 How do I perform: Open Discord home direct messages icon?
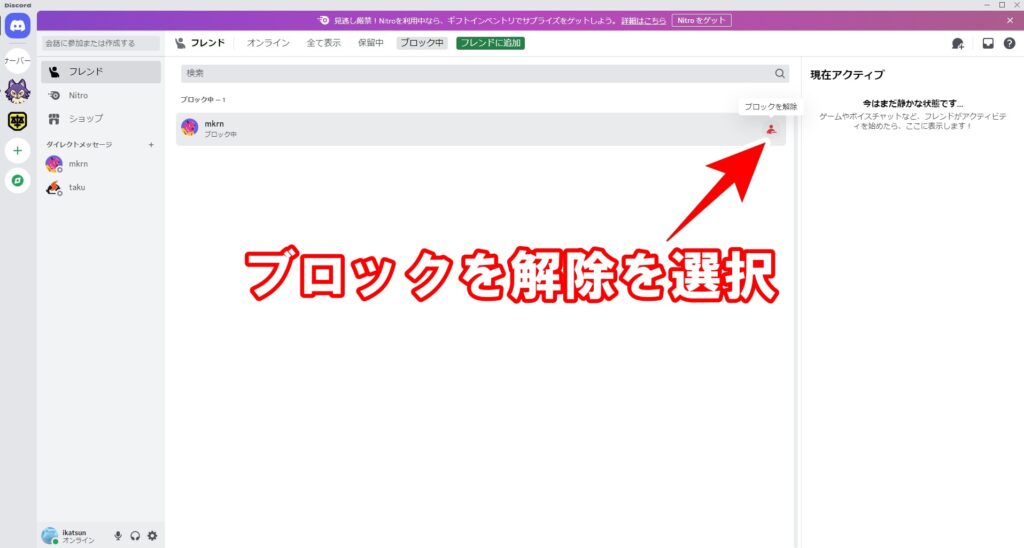(18, 26)
